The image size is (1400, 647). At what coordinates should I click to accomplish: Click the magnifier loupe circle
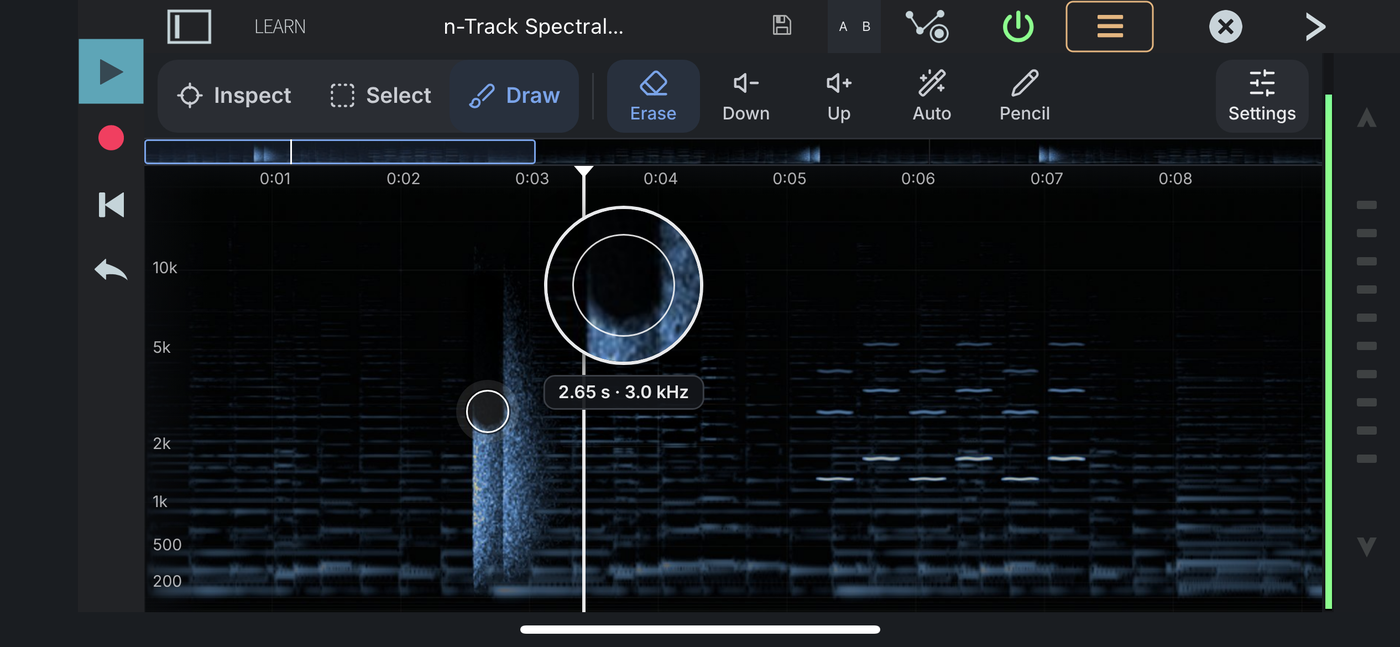click(623, 286)
